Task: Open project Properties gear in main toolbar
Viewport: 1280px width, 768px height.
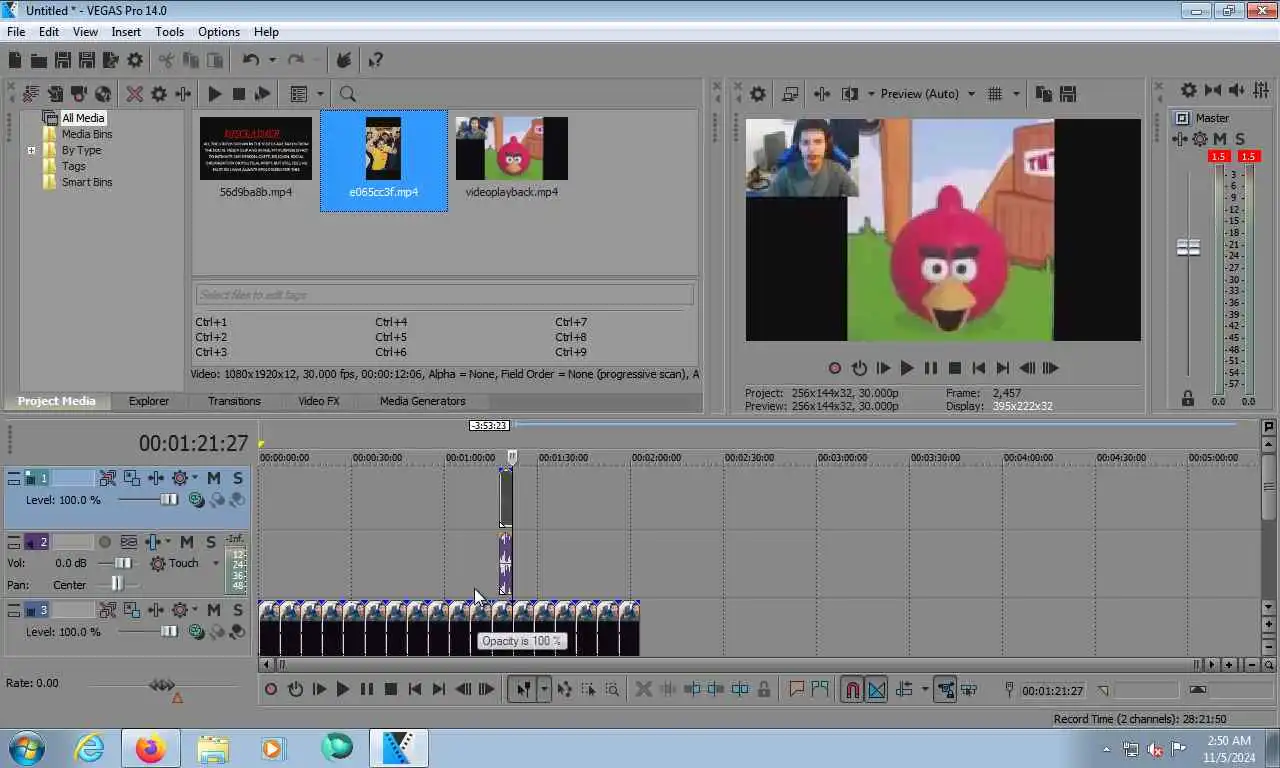Action: pos(135,60)
